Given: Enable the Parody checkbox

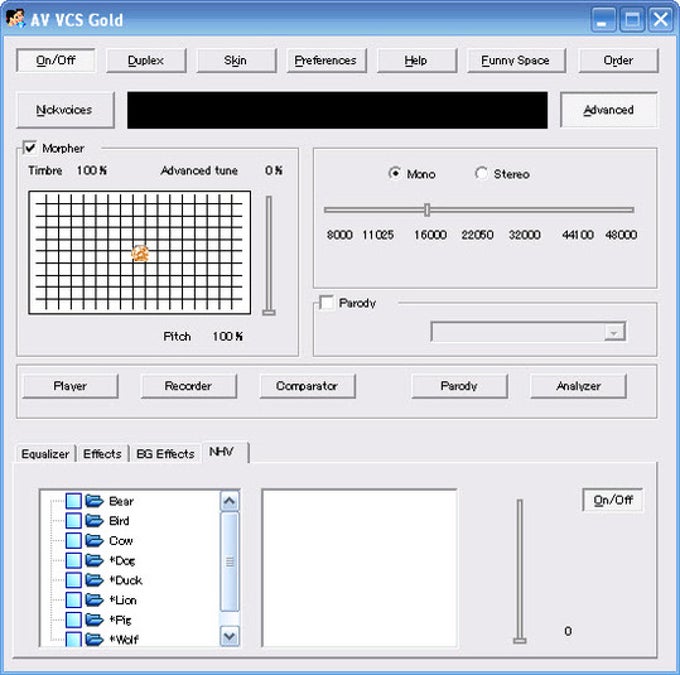Looking at the screenshot, I should 327,302.
